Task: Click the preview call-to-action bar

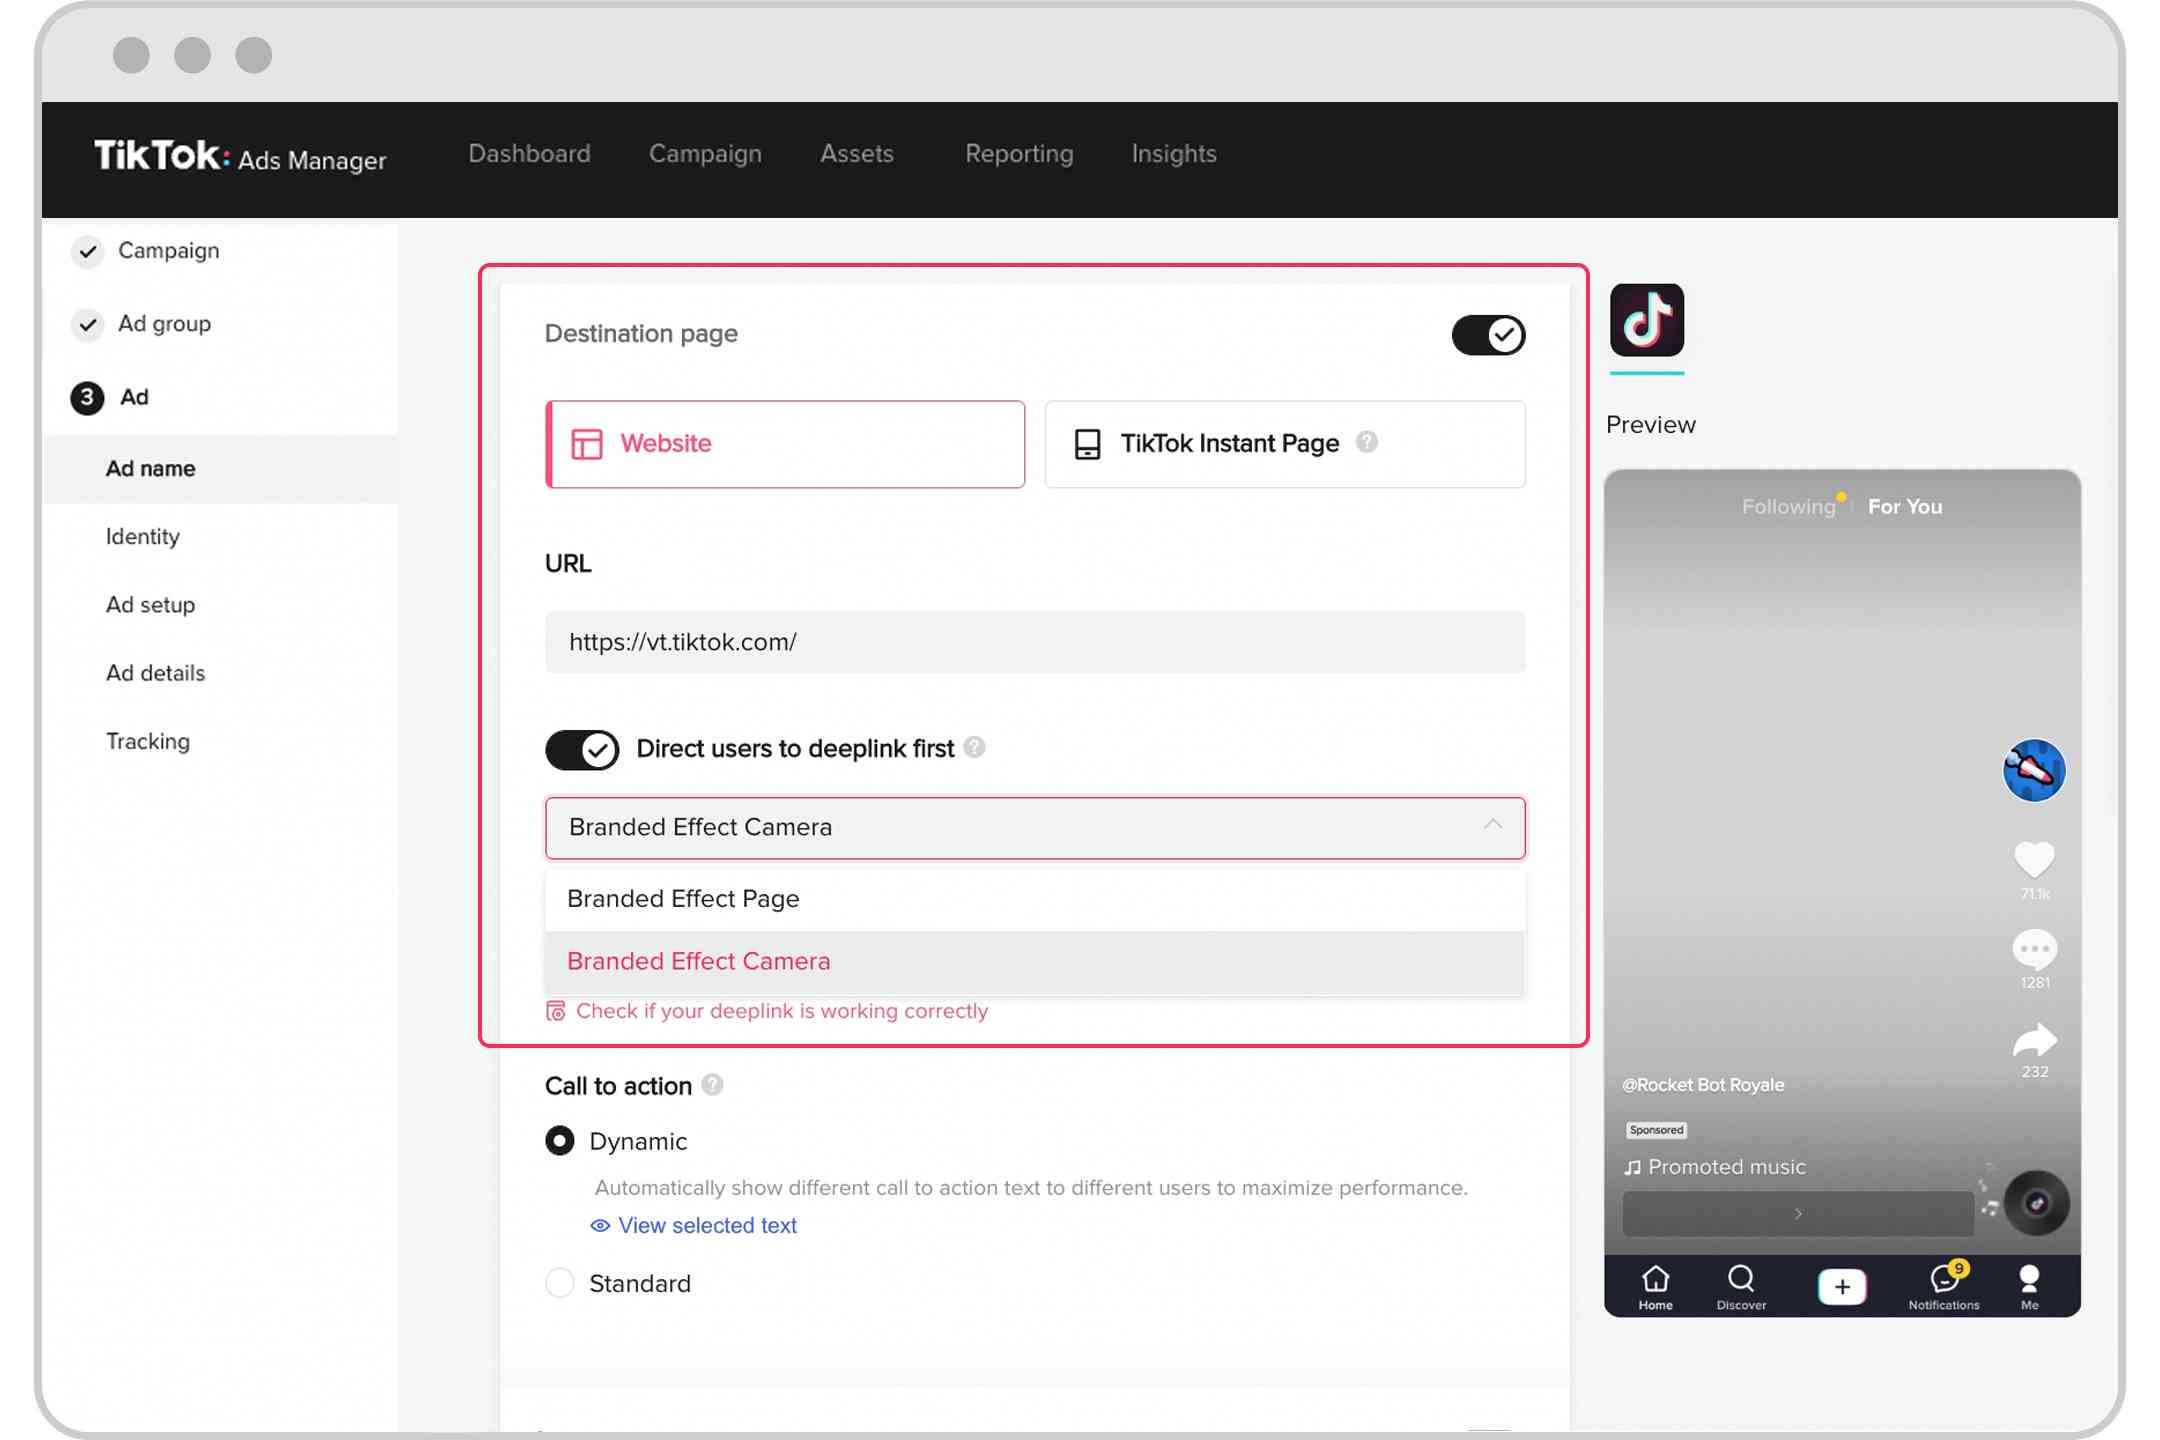Action: coord(1797,1214)
